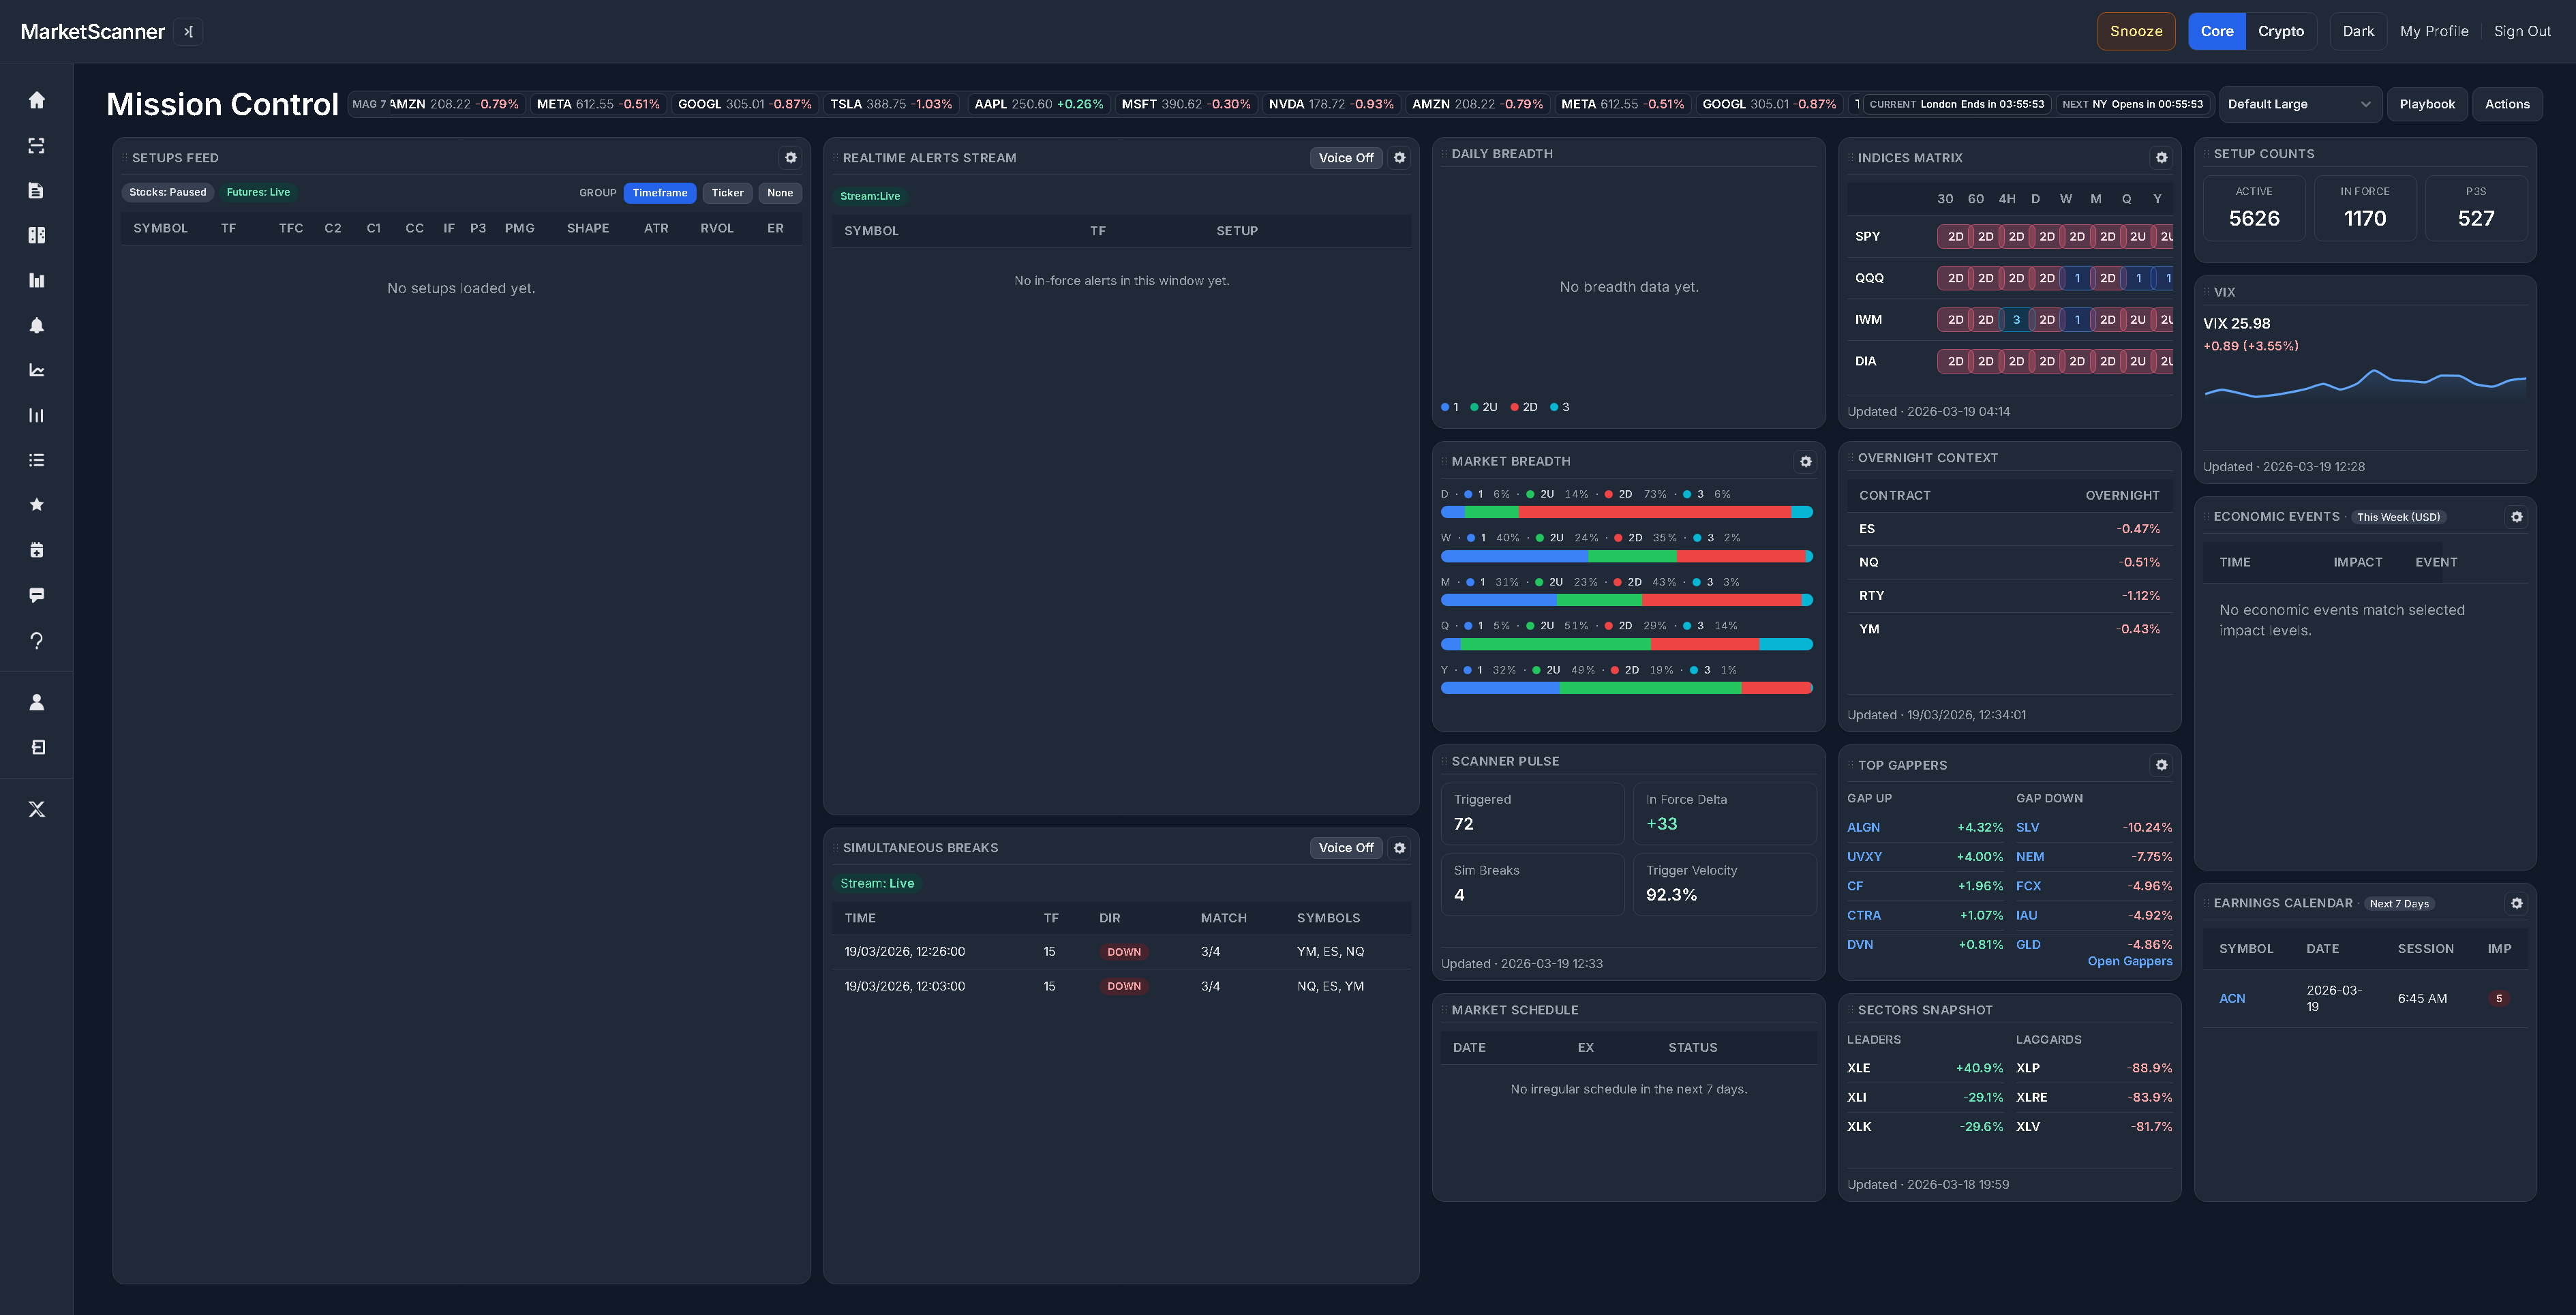The image size is (2576, 1315).
Task: Open Economic Events filter settings gear
Action: tap(2516, 517)
